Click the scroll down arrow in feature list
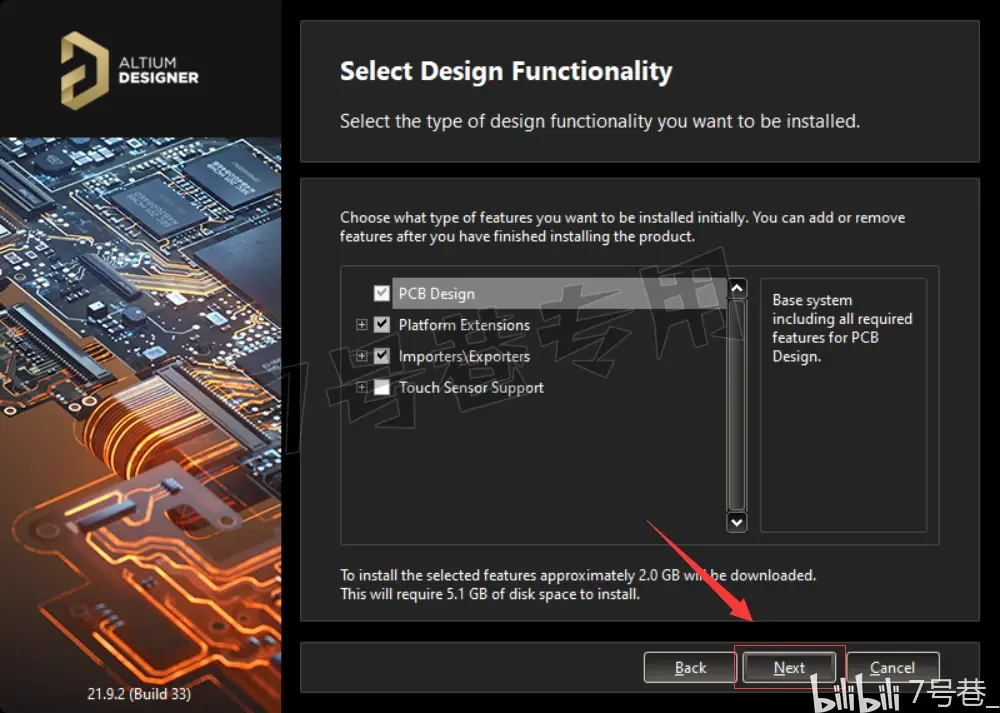Image resolution: width=1000 pixels, height=713 pixels. tap(737, 522)
